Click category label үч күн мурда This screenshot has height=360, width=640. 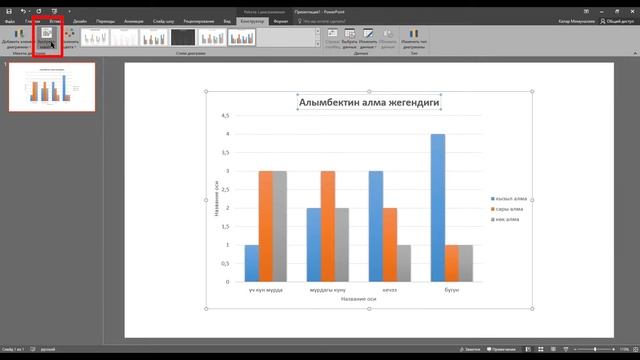[x=266, y=290]
